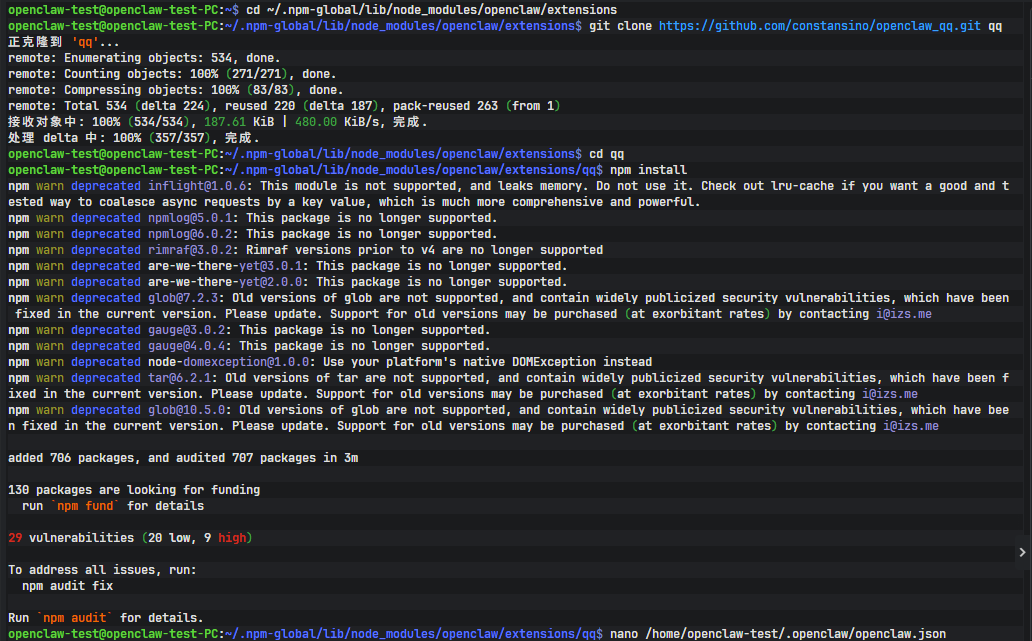Click the `npm audit` command text
The width and height of the screenshot is (1032, 641).
[x=76, y=618]
